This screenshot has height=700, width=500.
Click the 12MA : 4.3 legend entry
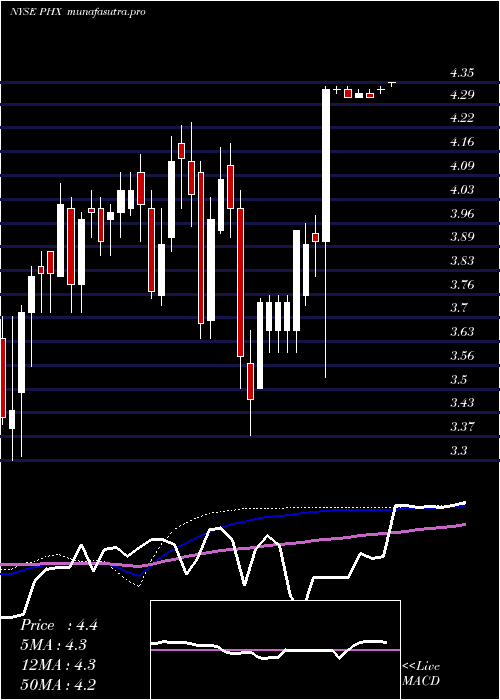click(x=58, y=664)
